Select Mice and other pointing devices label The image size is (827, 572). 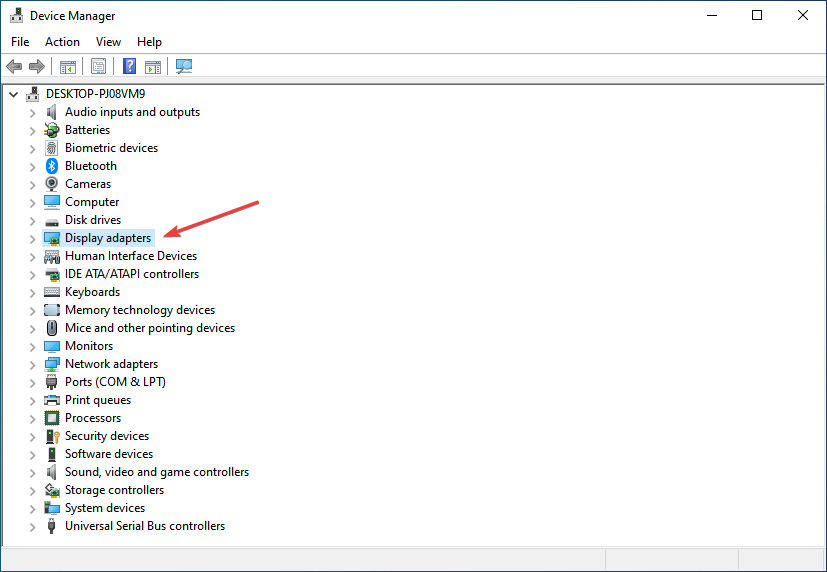point(150,328)
